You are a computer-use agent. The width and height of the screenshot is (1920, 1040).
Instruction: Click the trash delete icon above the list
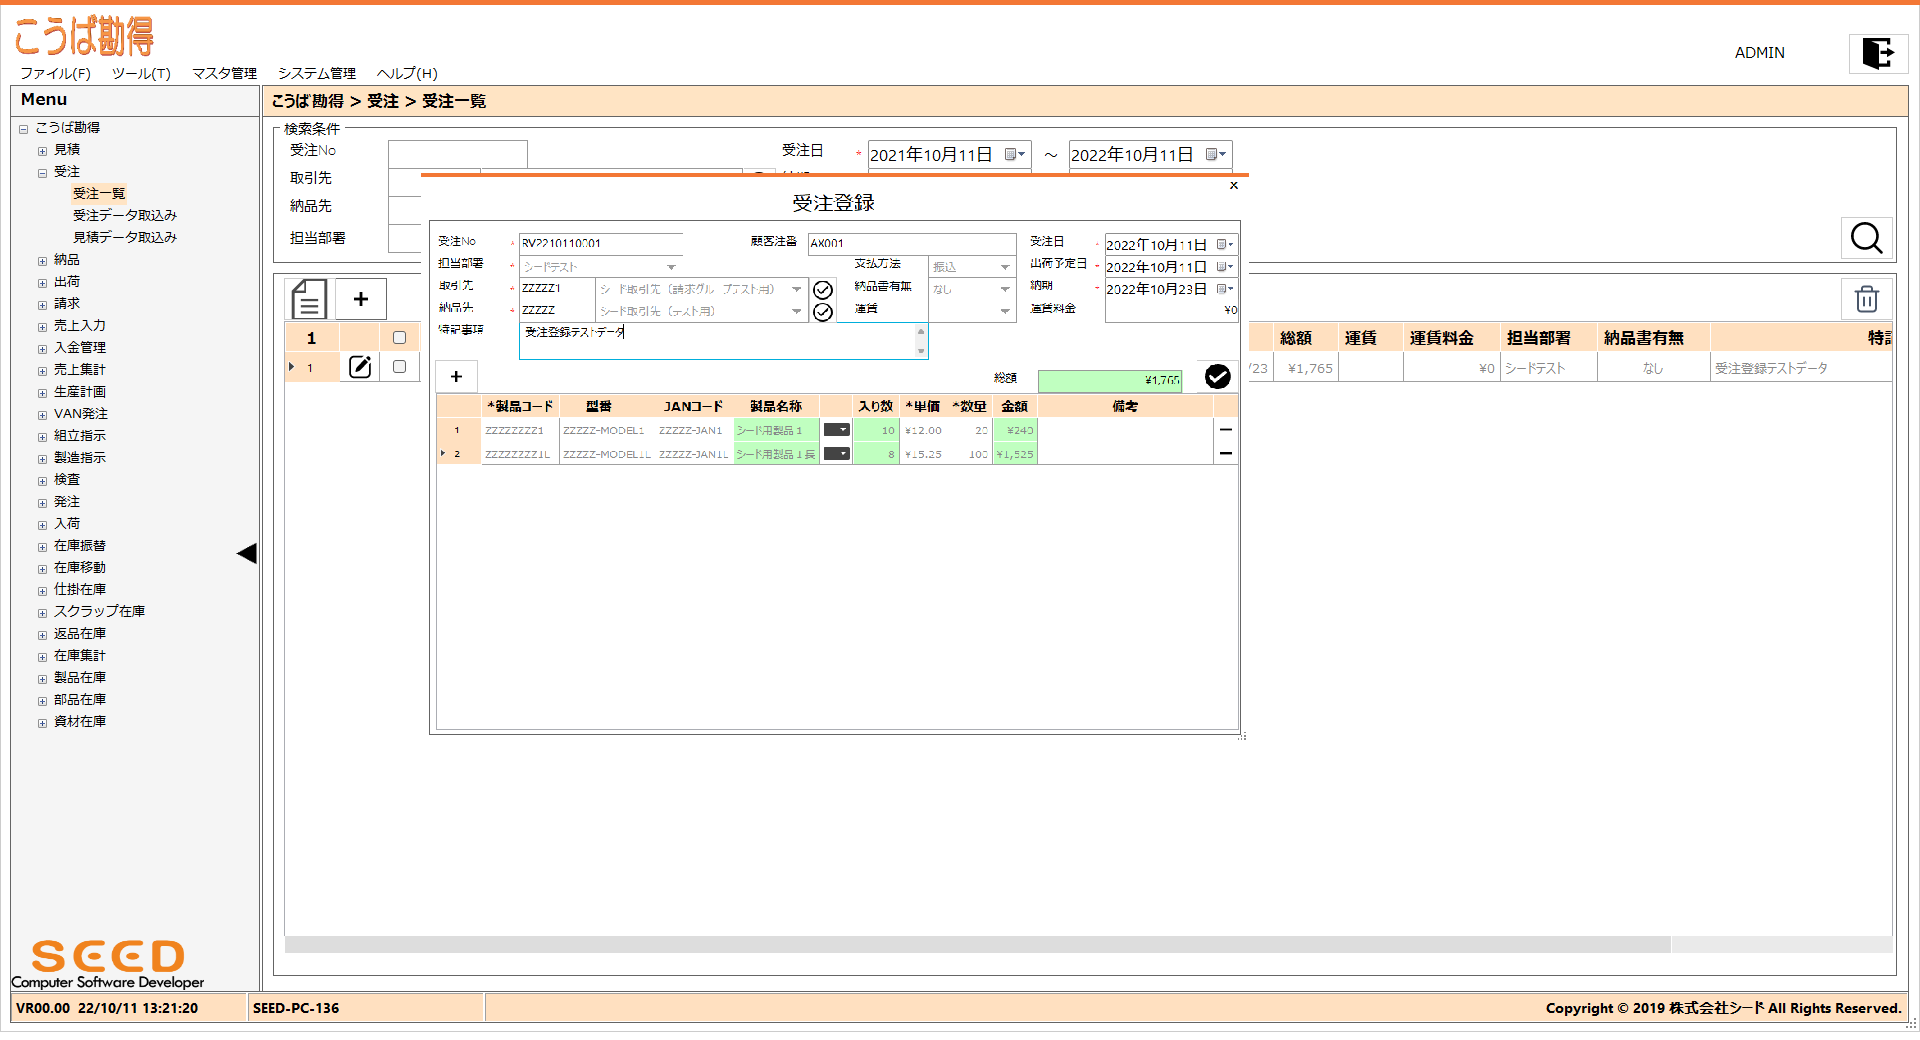[x=1866, y=299]
